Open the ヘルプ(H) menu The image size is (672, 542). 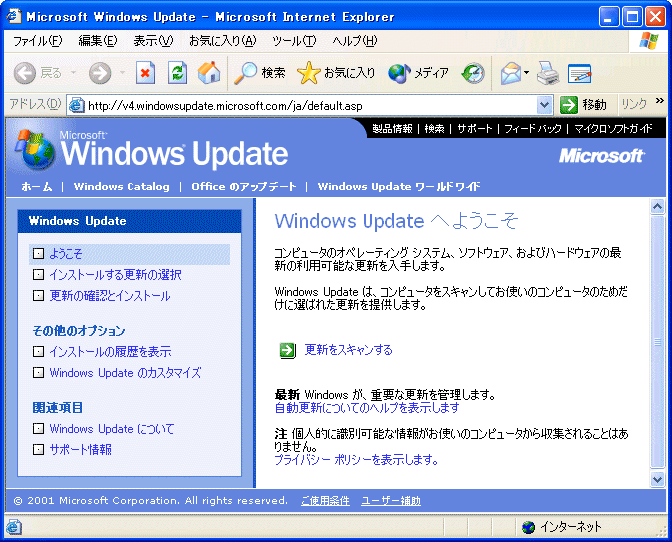[x=355, y=41]
